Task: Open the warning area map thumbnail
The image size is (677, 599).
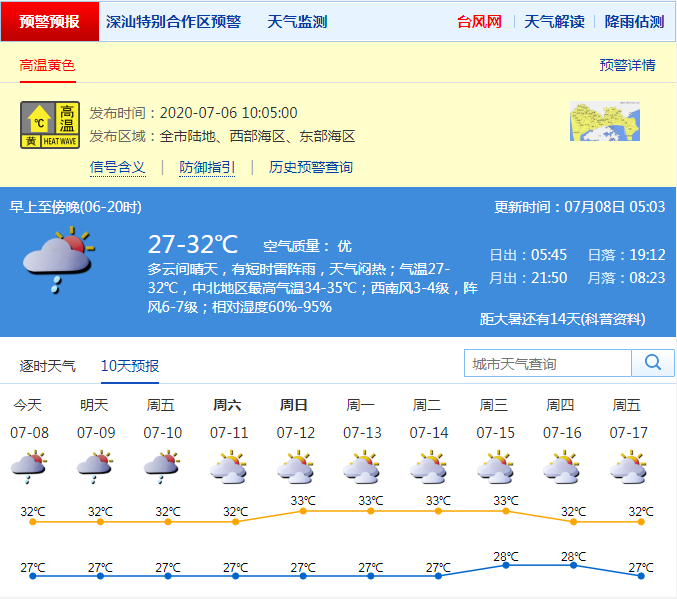Action: coord(604,123)
